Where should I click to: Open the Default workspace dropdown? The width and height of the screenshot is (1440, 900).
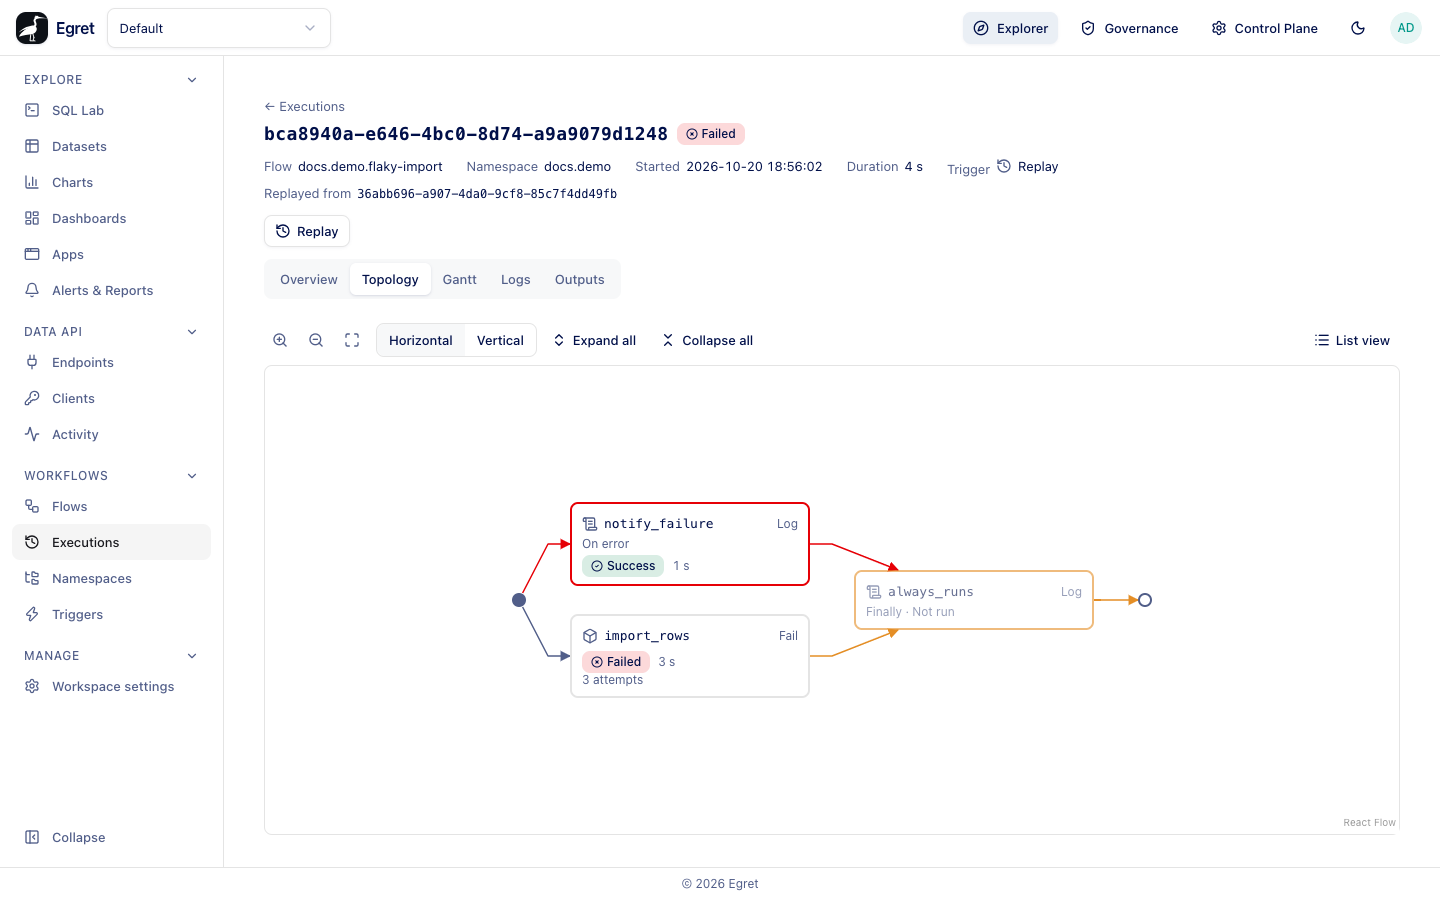point(219,28)
